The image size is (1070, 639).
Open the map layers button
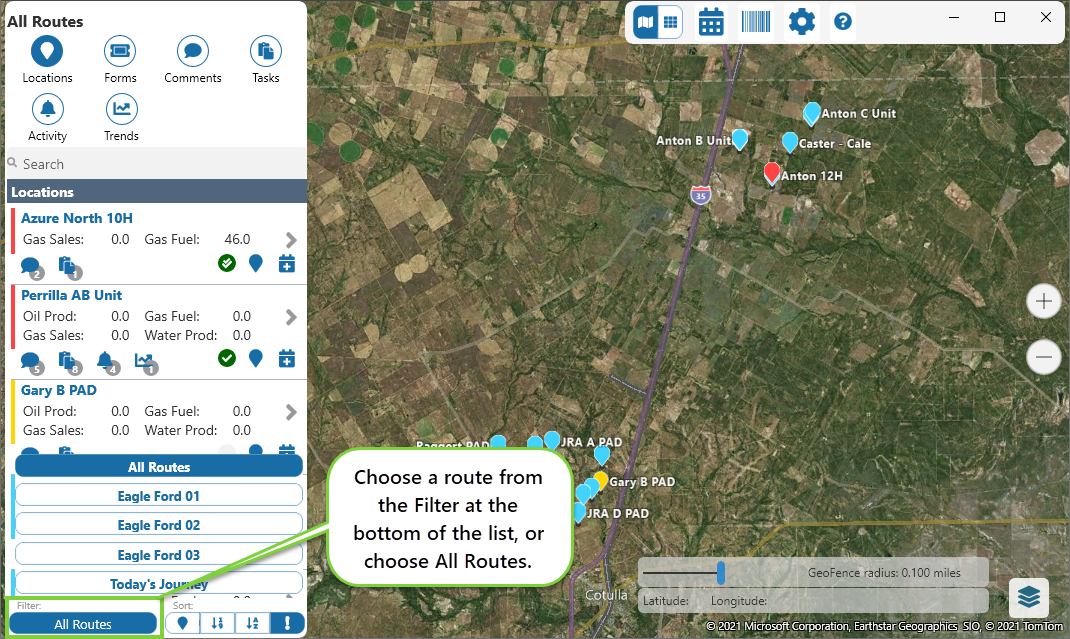click(1029, 597)
